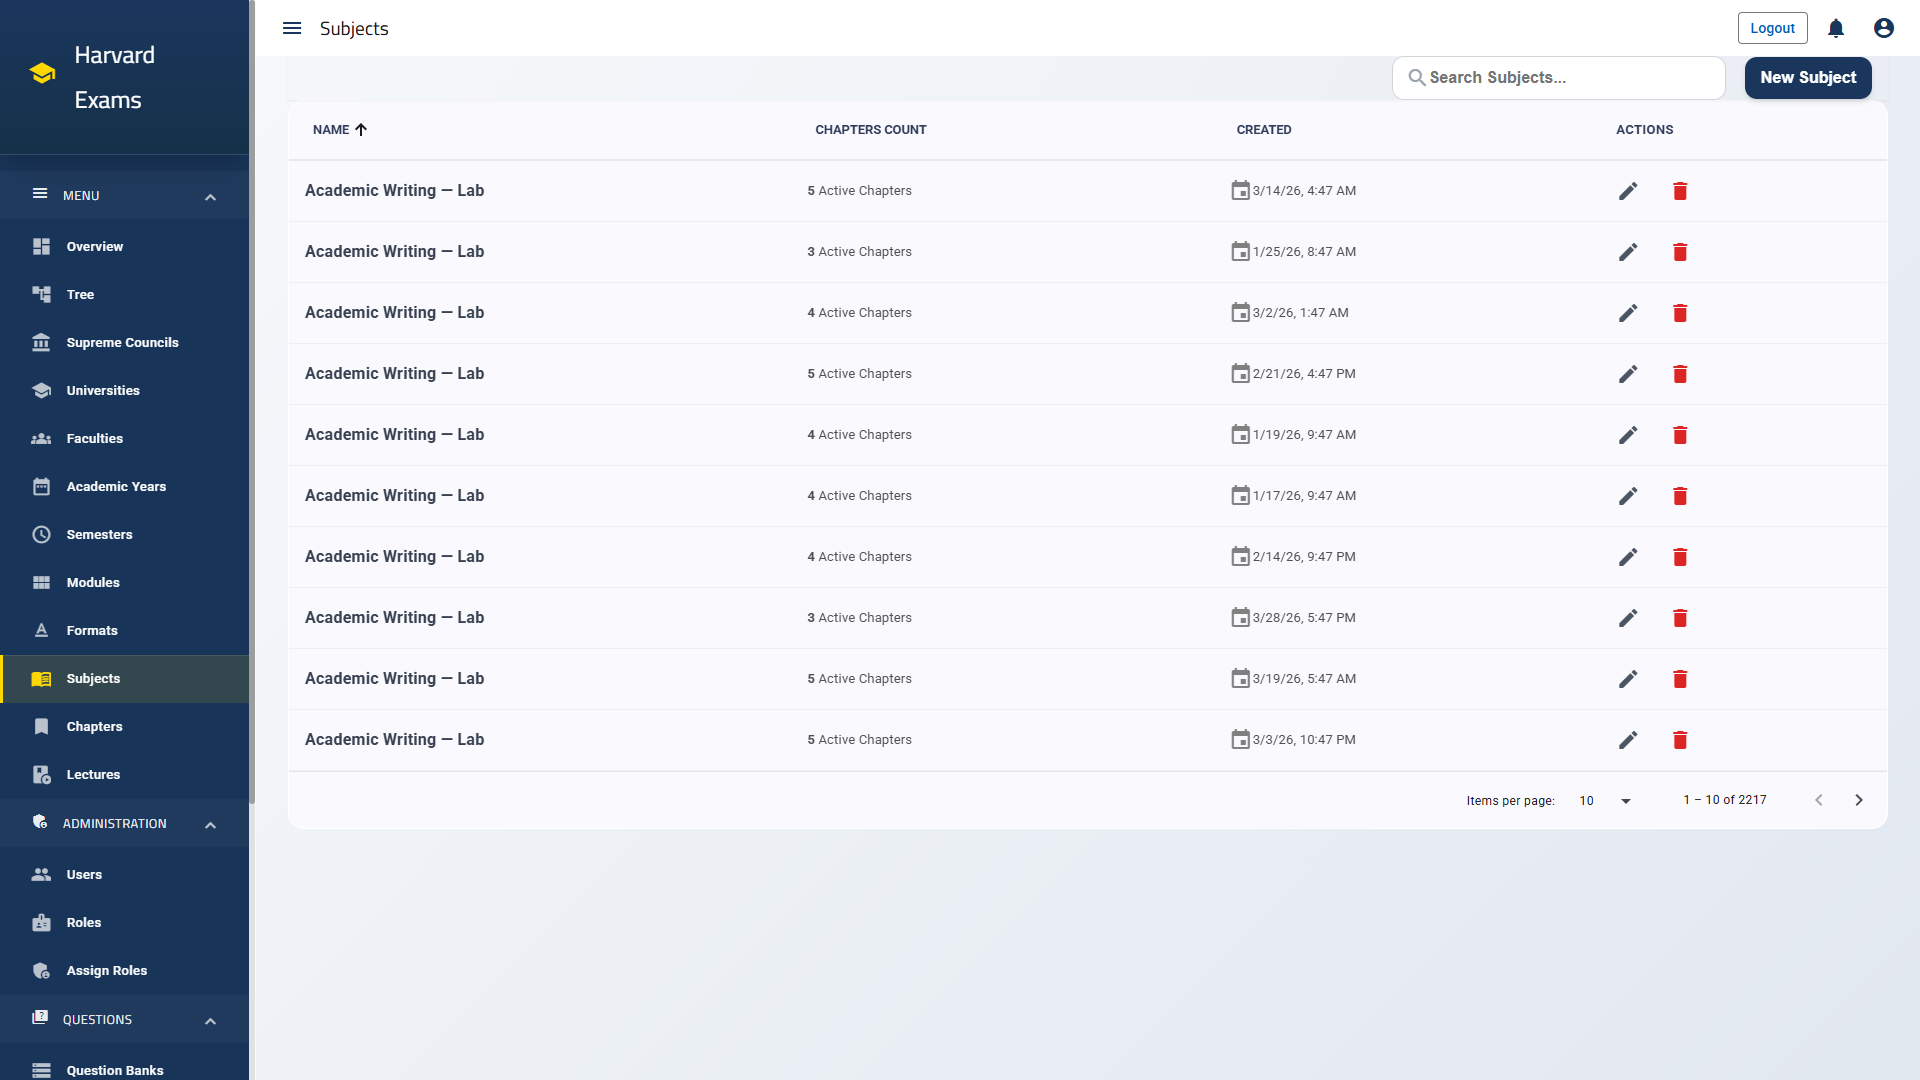Collapse the MENU section in sidebar
Viewport: 1920px width, 1080px height.
[x=210, y=196]
